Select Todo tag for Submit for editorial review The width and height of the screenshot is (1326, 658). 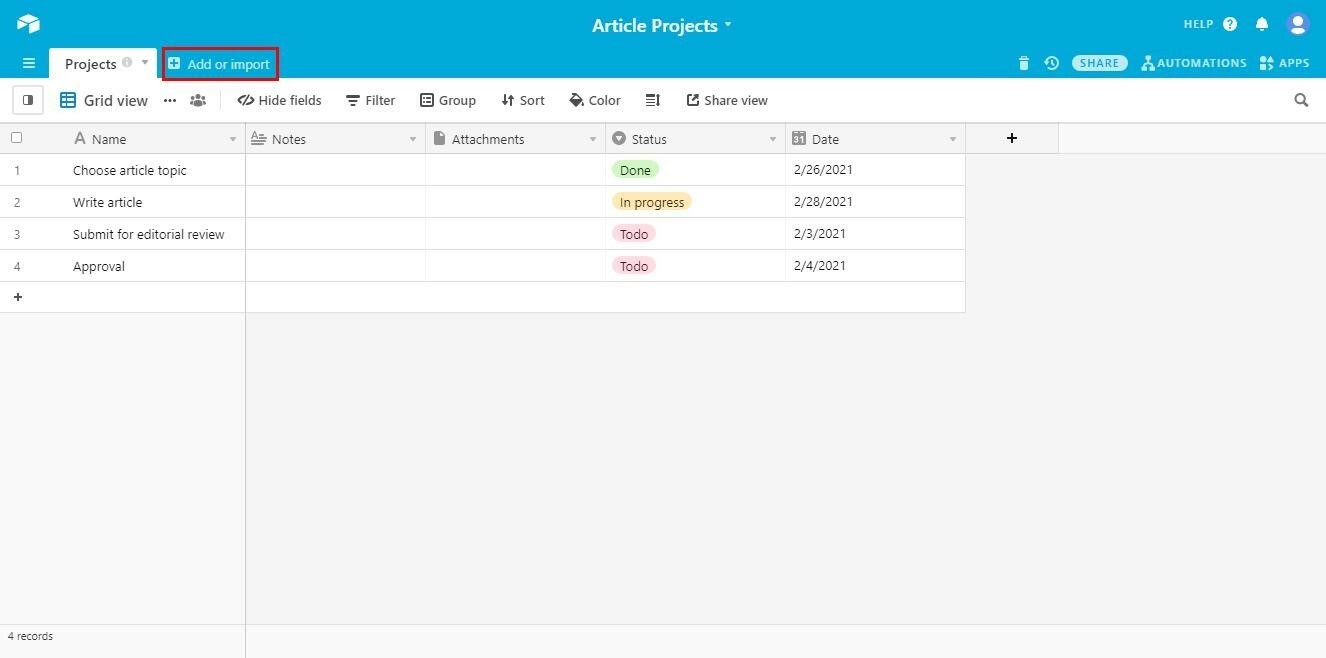pos(634,234)
